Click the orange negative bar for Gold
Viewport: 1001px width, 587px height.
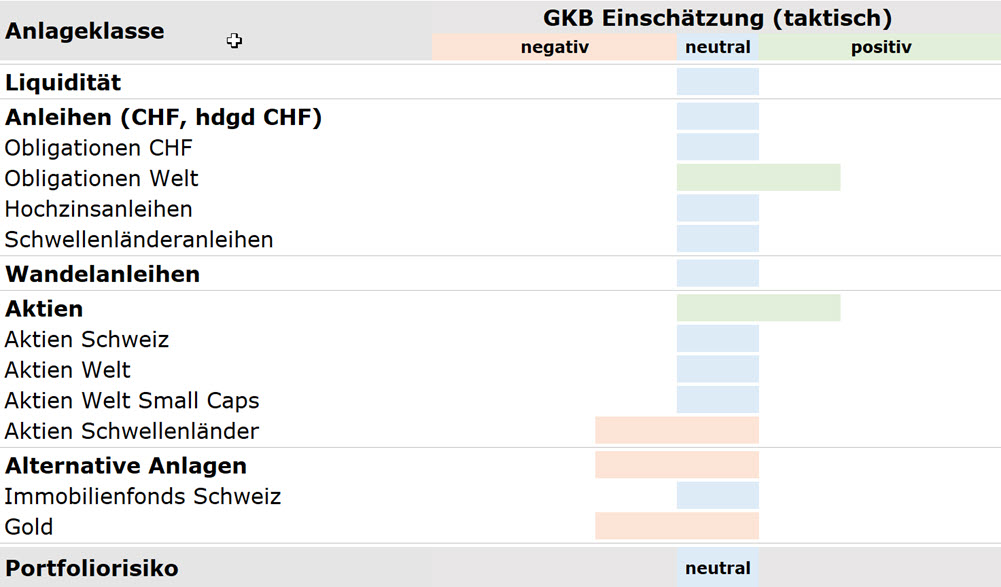point(677,526)
